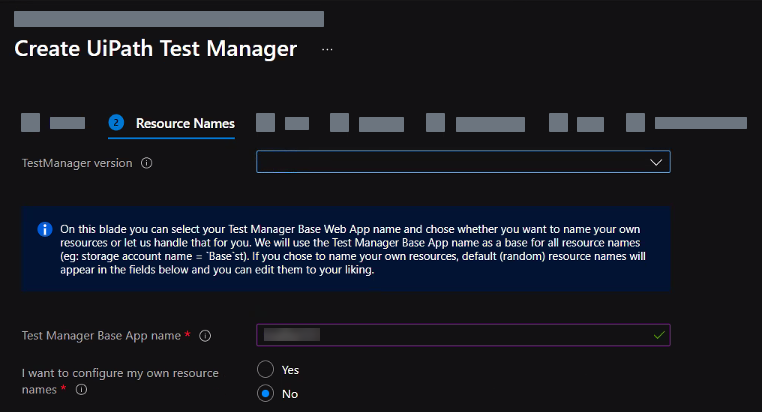The width and height of the screenshot is (762, 412).
Task: Select the Resource Names tab
Action: pos(172,123)
